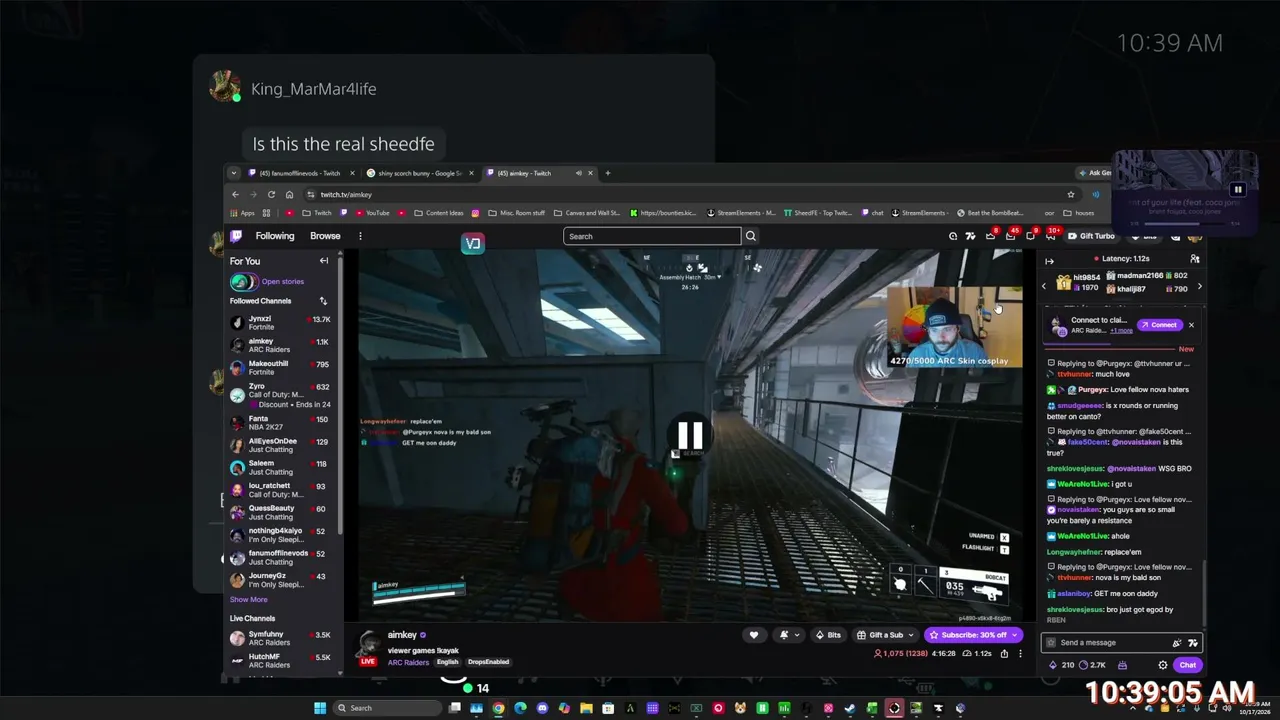Click the Twitch logo home icon
Image resolution: width=1280 pixels, height=720 pixels.
[236, 236]
